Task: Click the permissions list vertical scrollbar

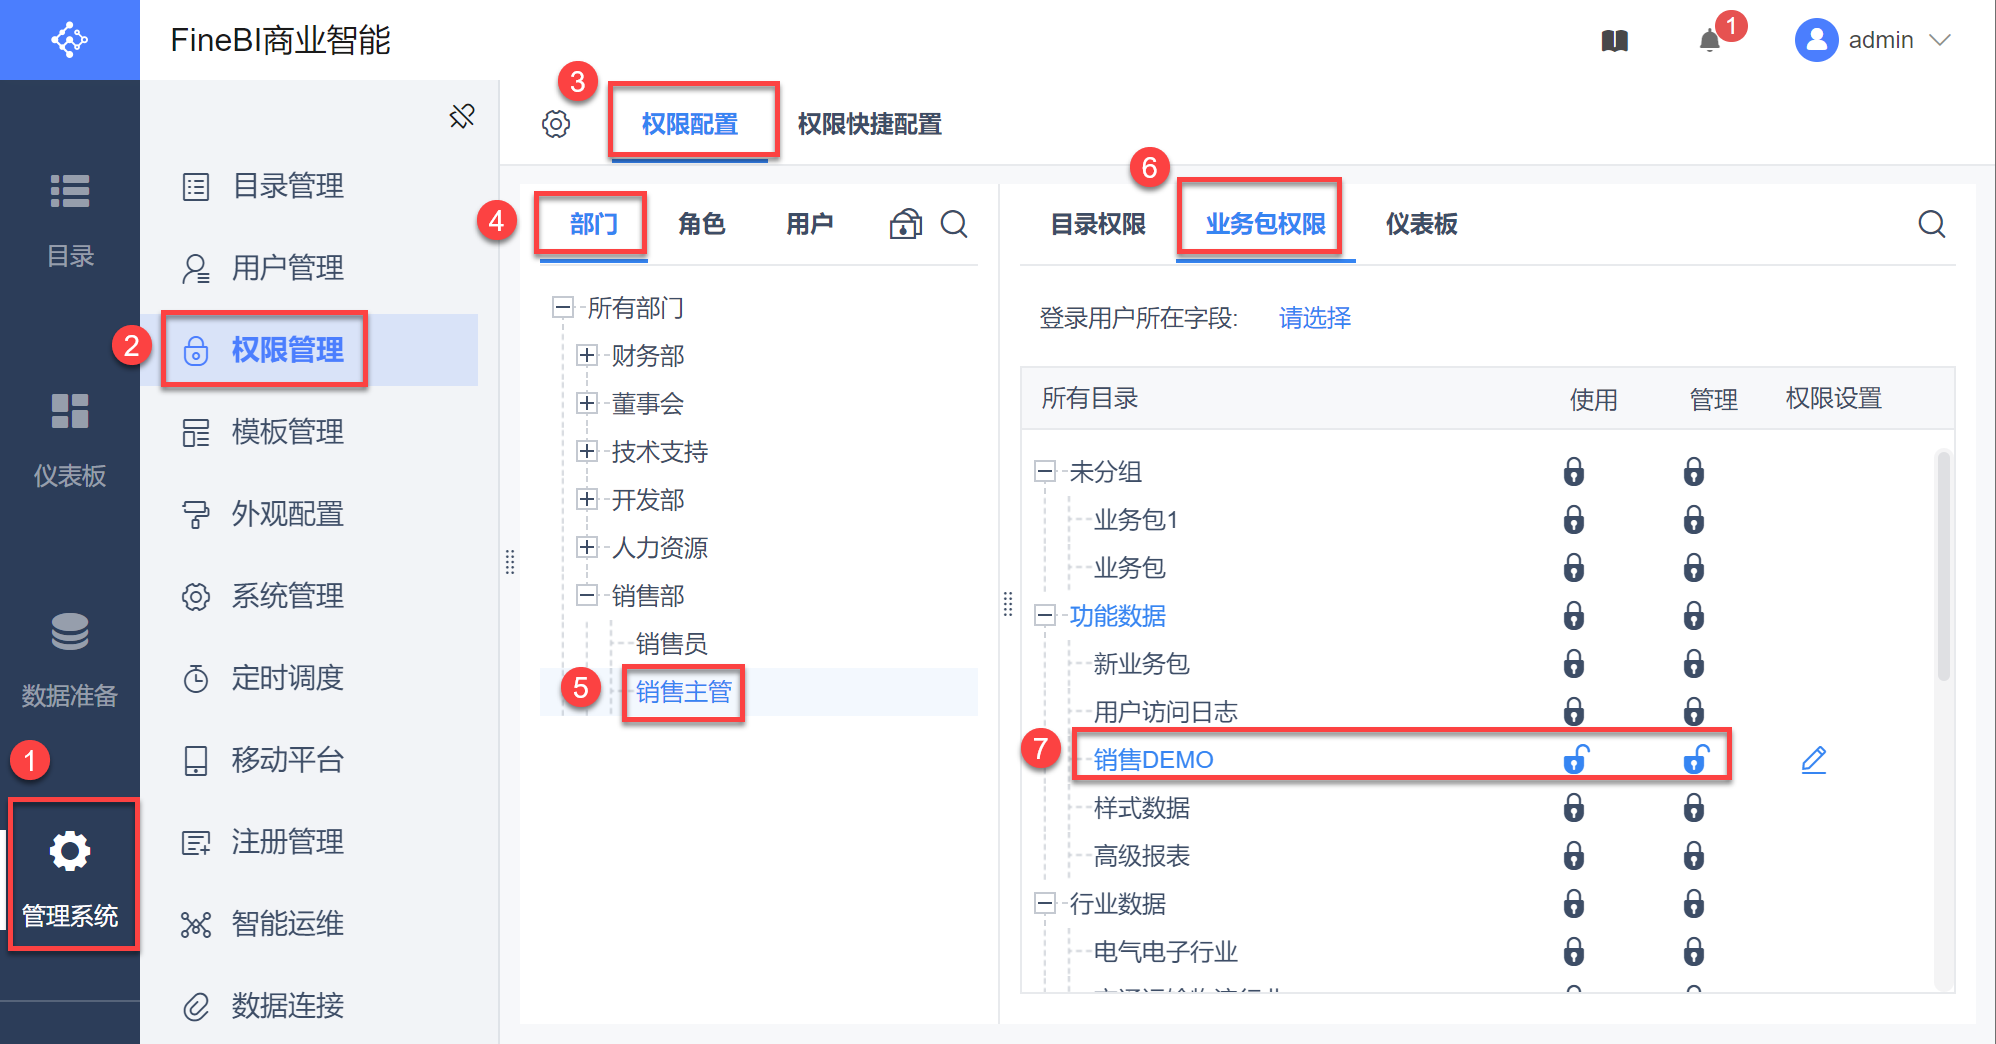Action: pyautogui.click(x=1943, y=566)
